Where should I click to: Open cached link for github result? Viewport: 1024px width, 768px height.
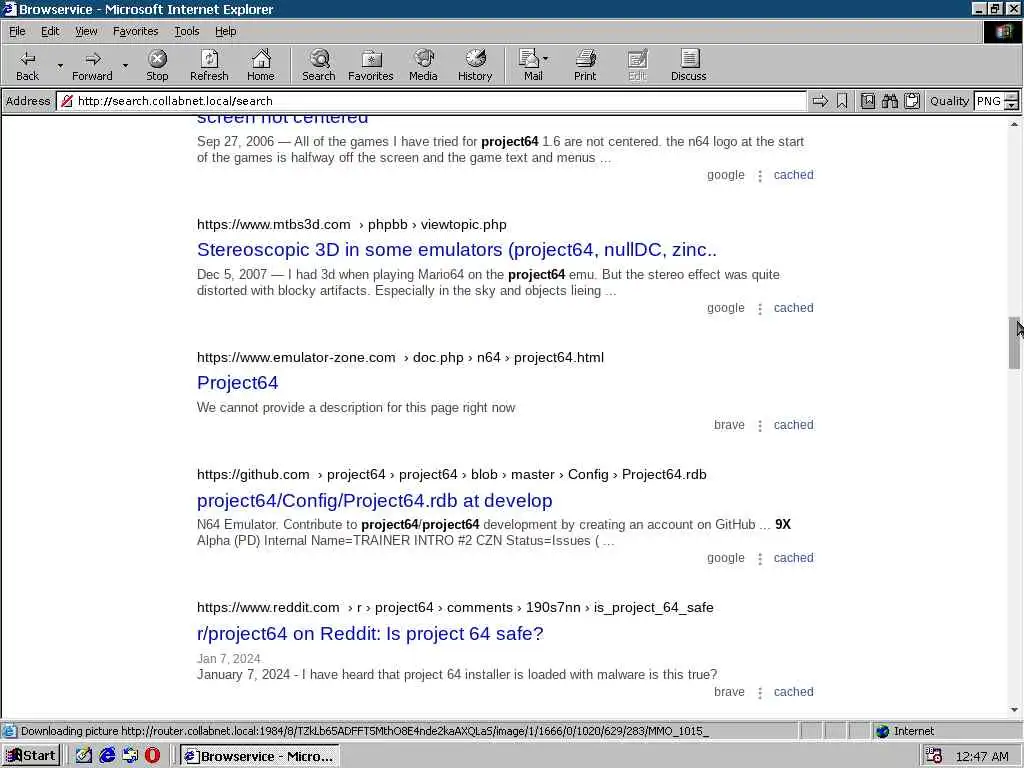click(x=793, y=558)
